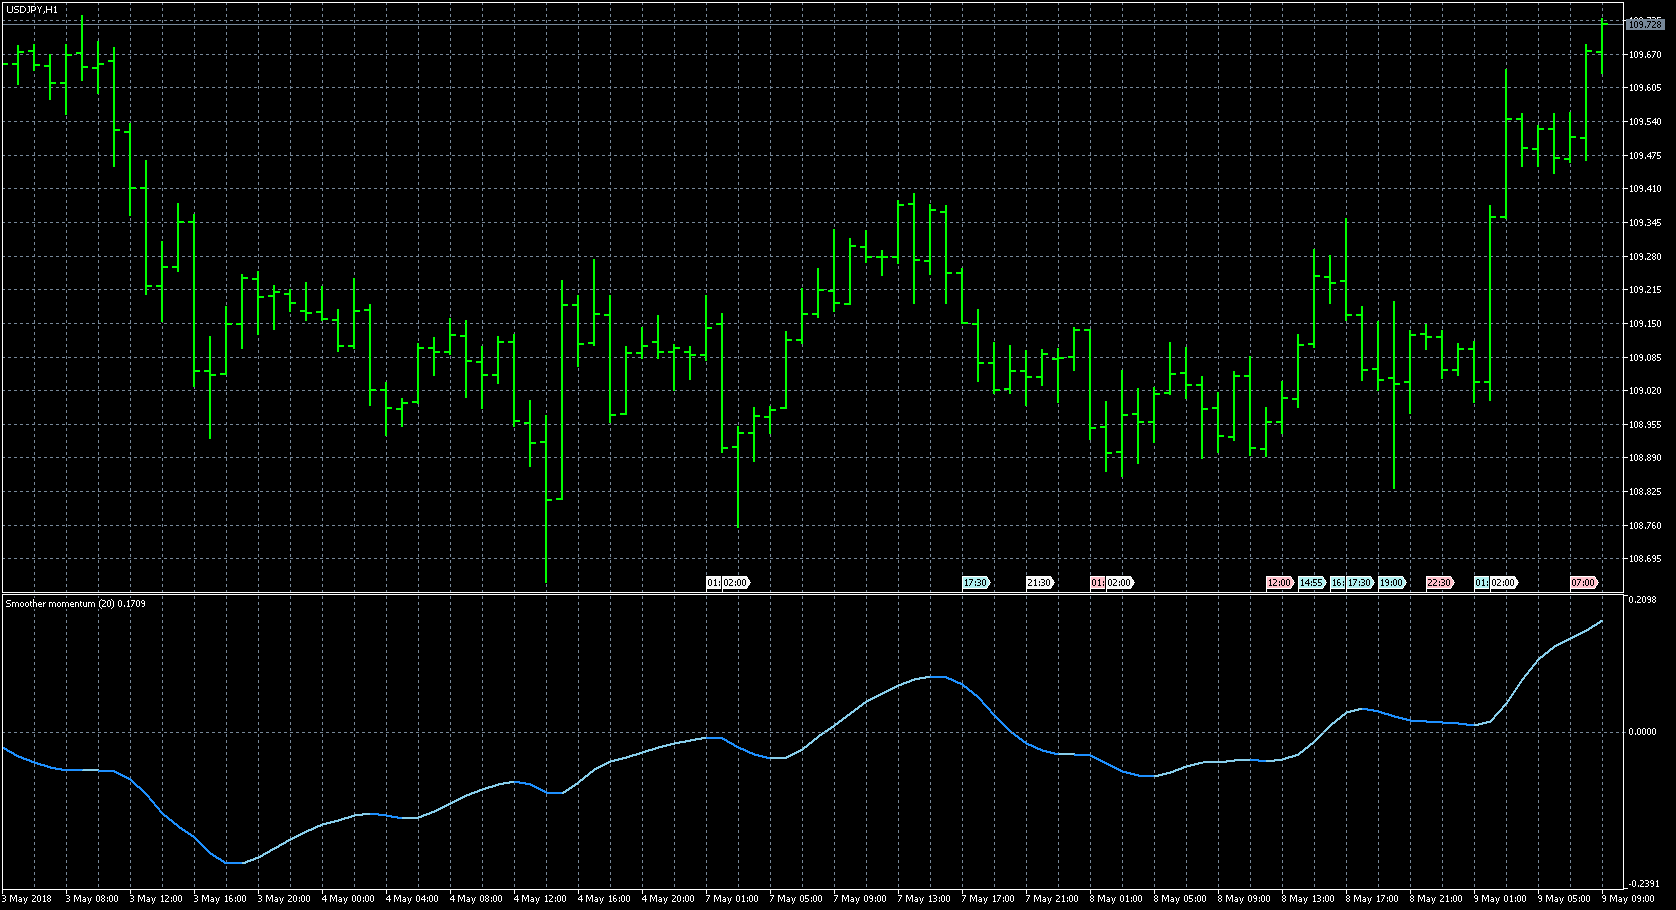Click the USDJPY,H1 chart title label
Image resolution: width=1676 pixels, height=910 pixels.
coord(32,10)
